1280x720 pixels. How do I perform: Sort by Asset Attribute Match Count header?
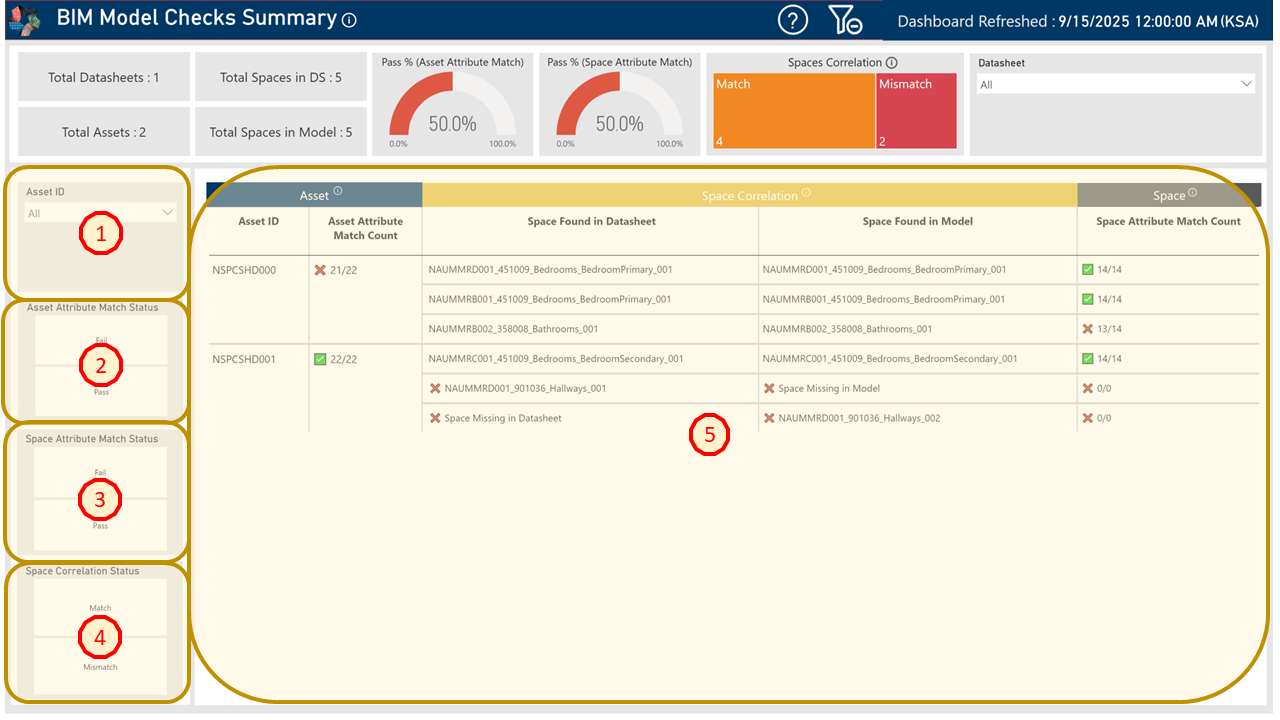click(x=365, y=228)
